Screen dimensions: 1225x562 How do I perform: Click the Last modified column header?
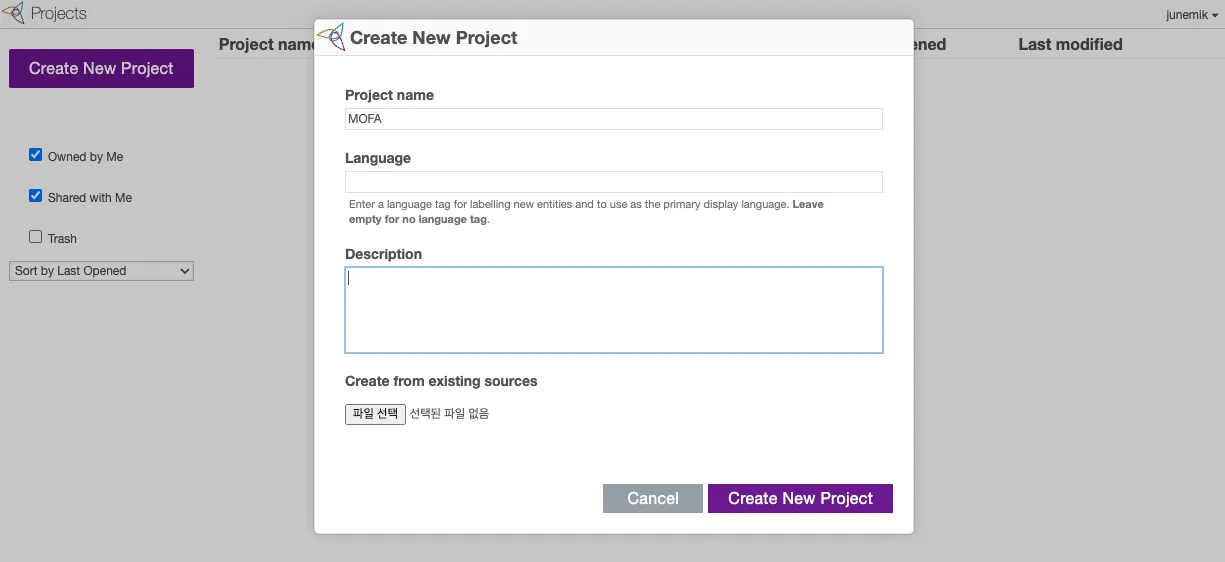click(1070, 44)
